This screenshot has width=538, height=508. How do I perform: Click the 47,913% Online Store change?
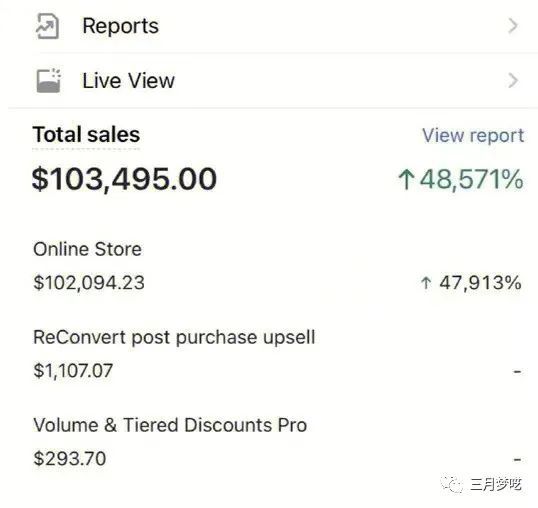pyautogui.click(x=480, y=283)
